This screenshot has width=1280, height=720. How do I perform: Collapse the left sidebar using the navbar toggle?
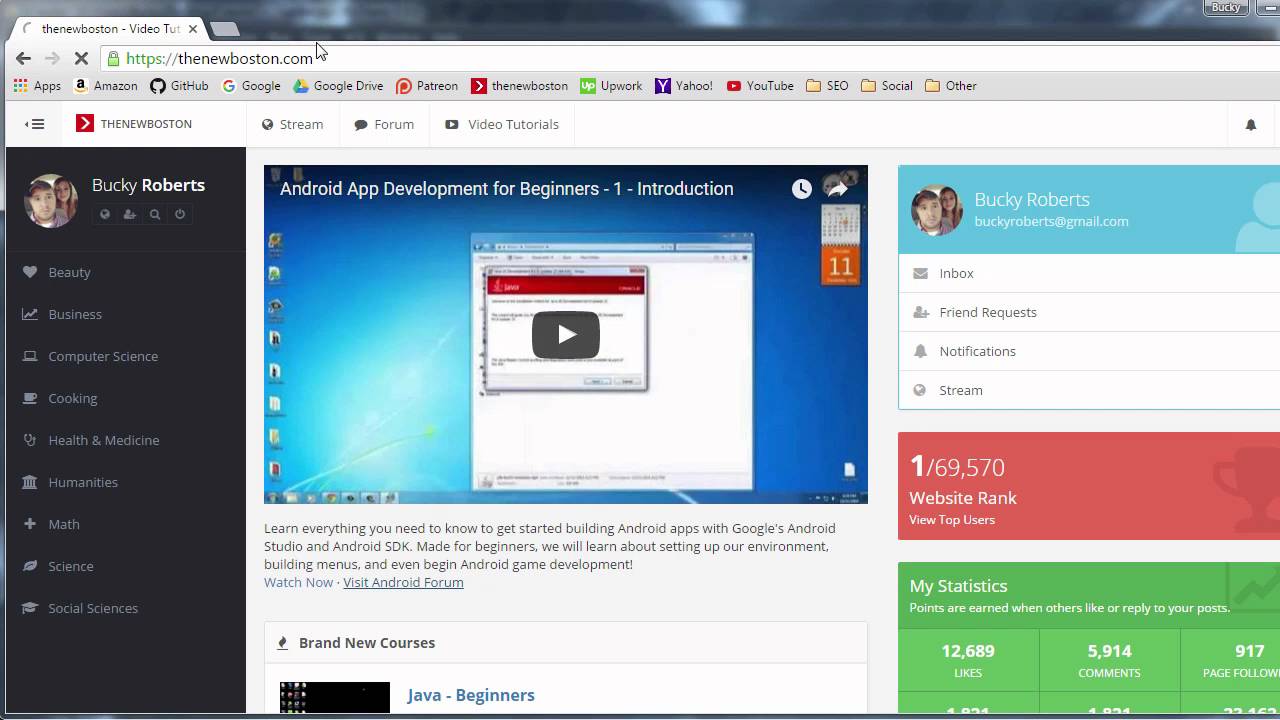(35, 124)
